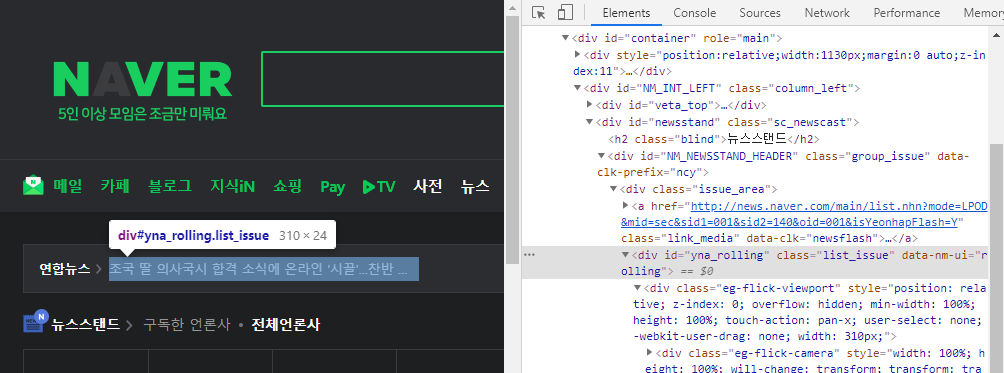The width and height of the screenshot is (1004, 373).
Task: Click the 5인 이상 모임은 조금만 미뤄요 slogan
Action: [x=142, y=115]
